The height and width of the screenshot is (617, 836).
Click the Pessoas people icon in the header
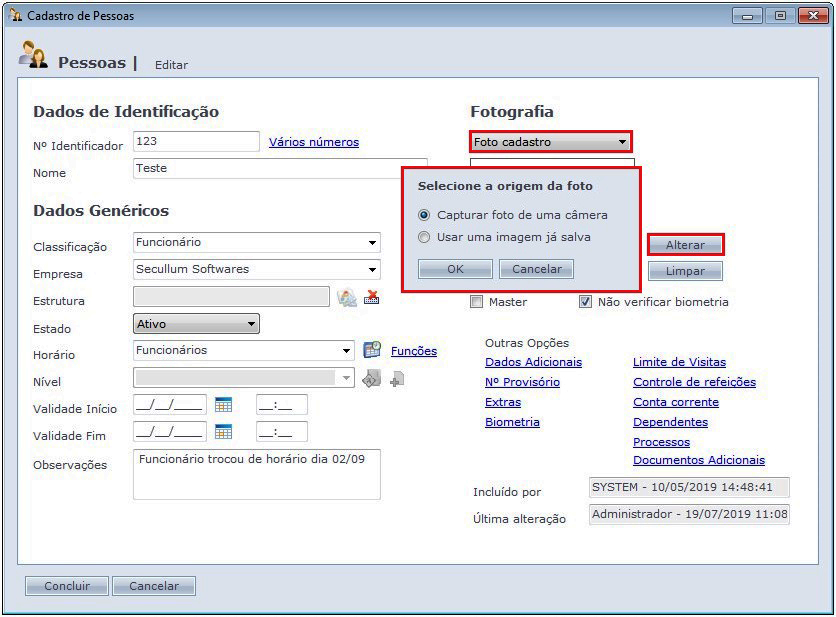click(34, 56)
